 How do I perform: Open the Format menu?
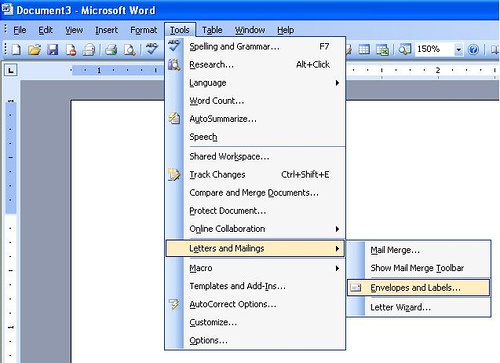click(143, 30)
